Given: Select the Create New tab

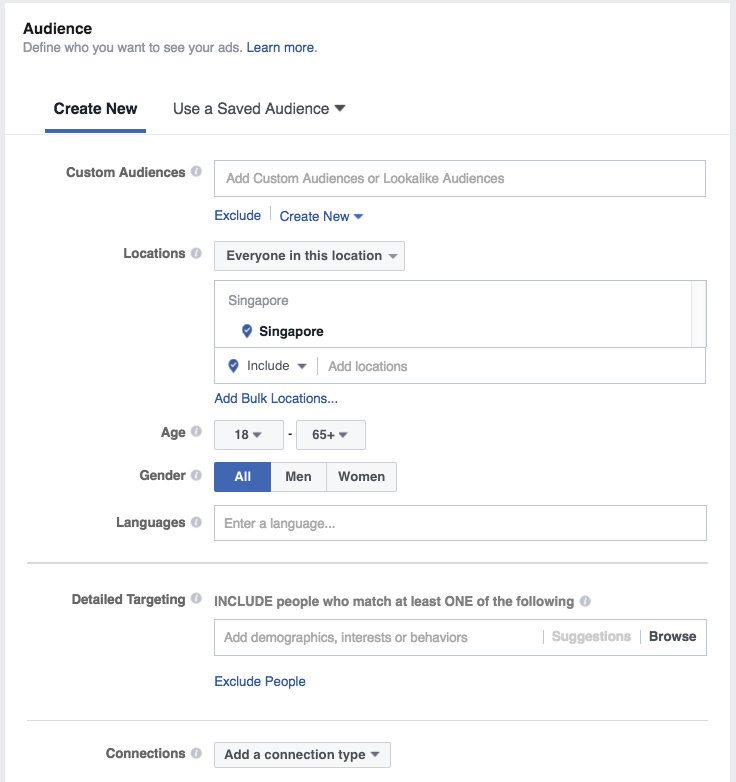Looking at the screenshot, I should tap(96, 109).
